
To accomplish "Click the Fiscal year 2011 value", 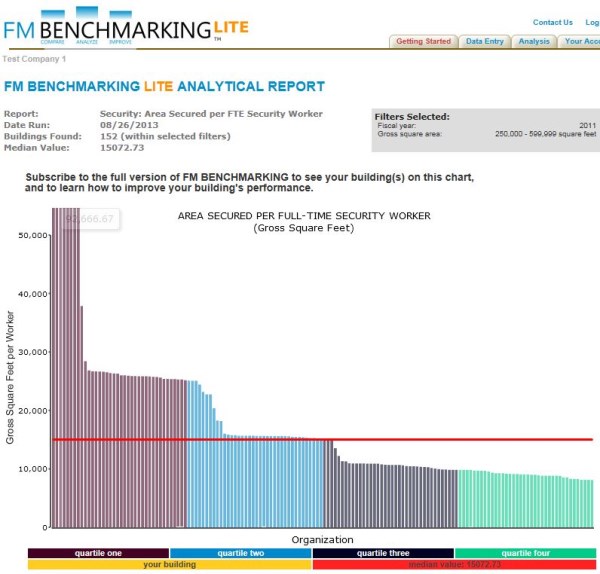I will pos(587,126).
